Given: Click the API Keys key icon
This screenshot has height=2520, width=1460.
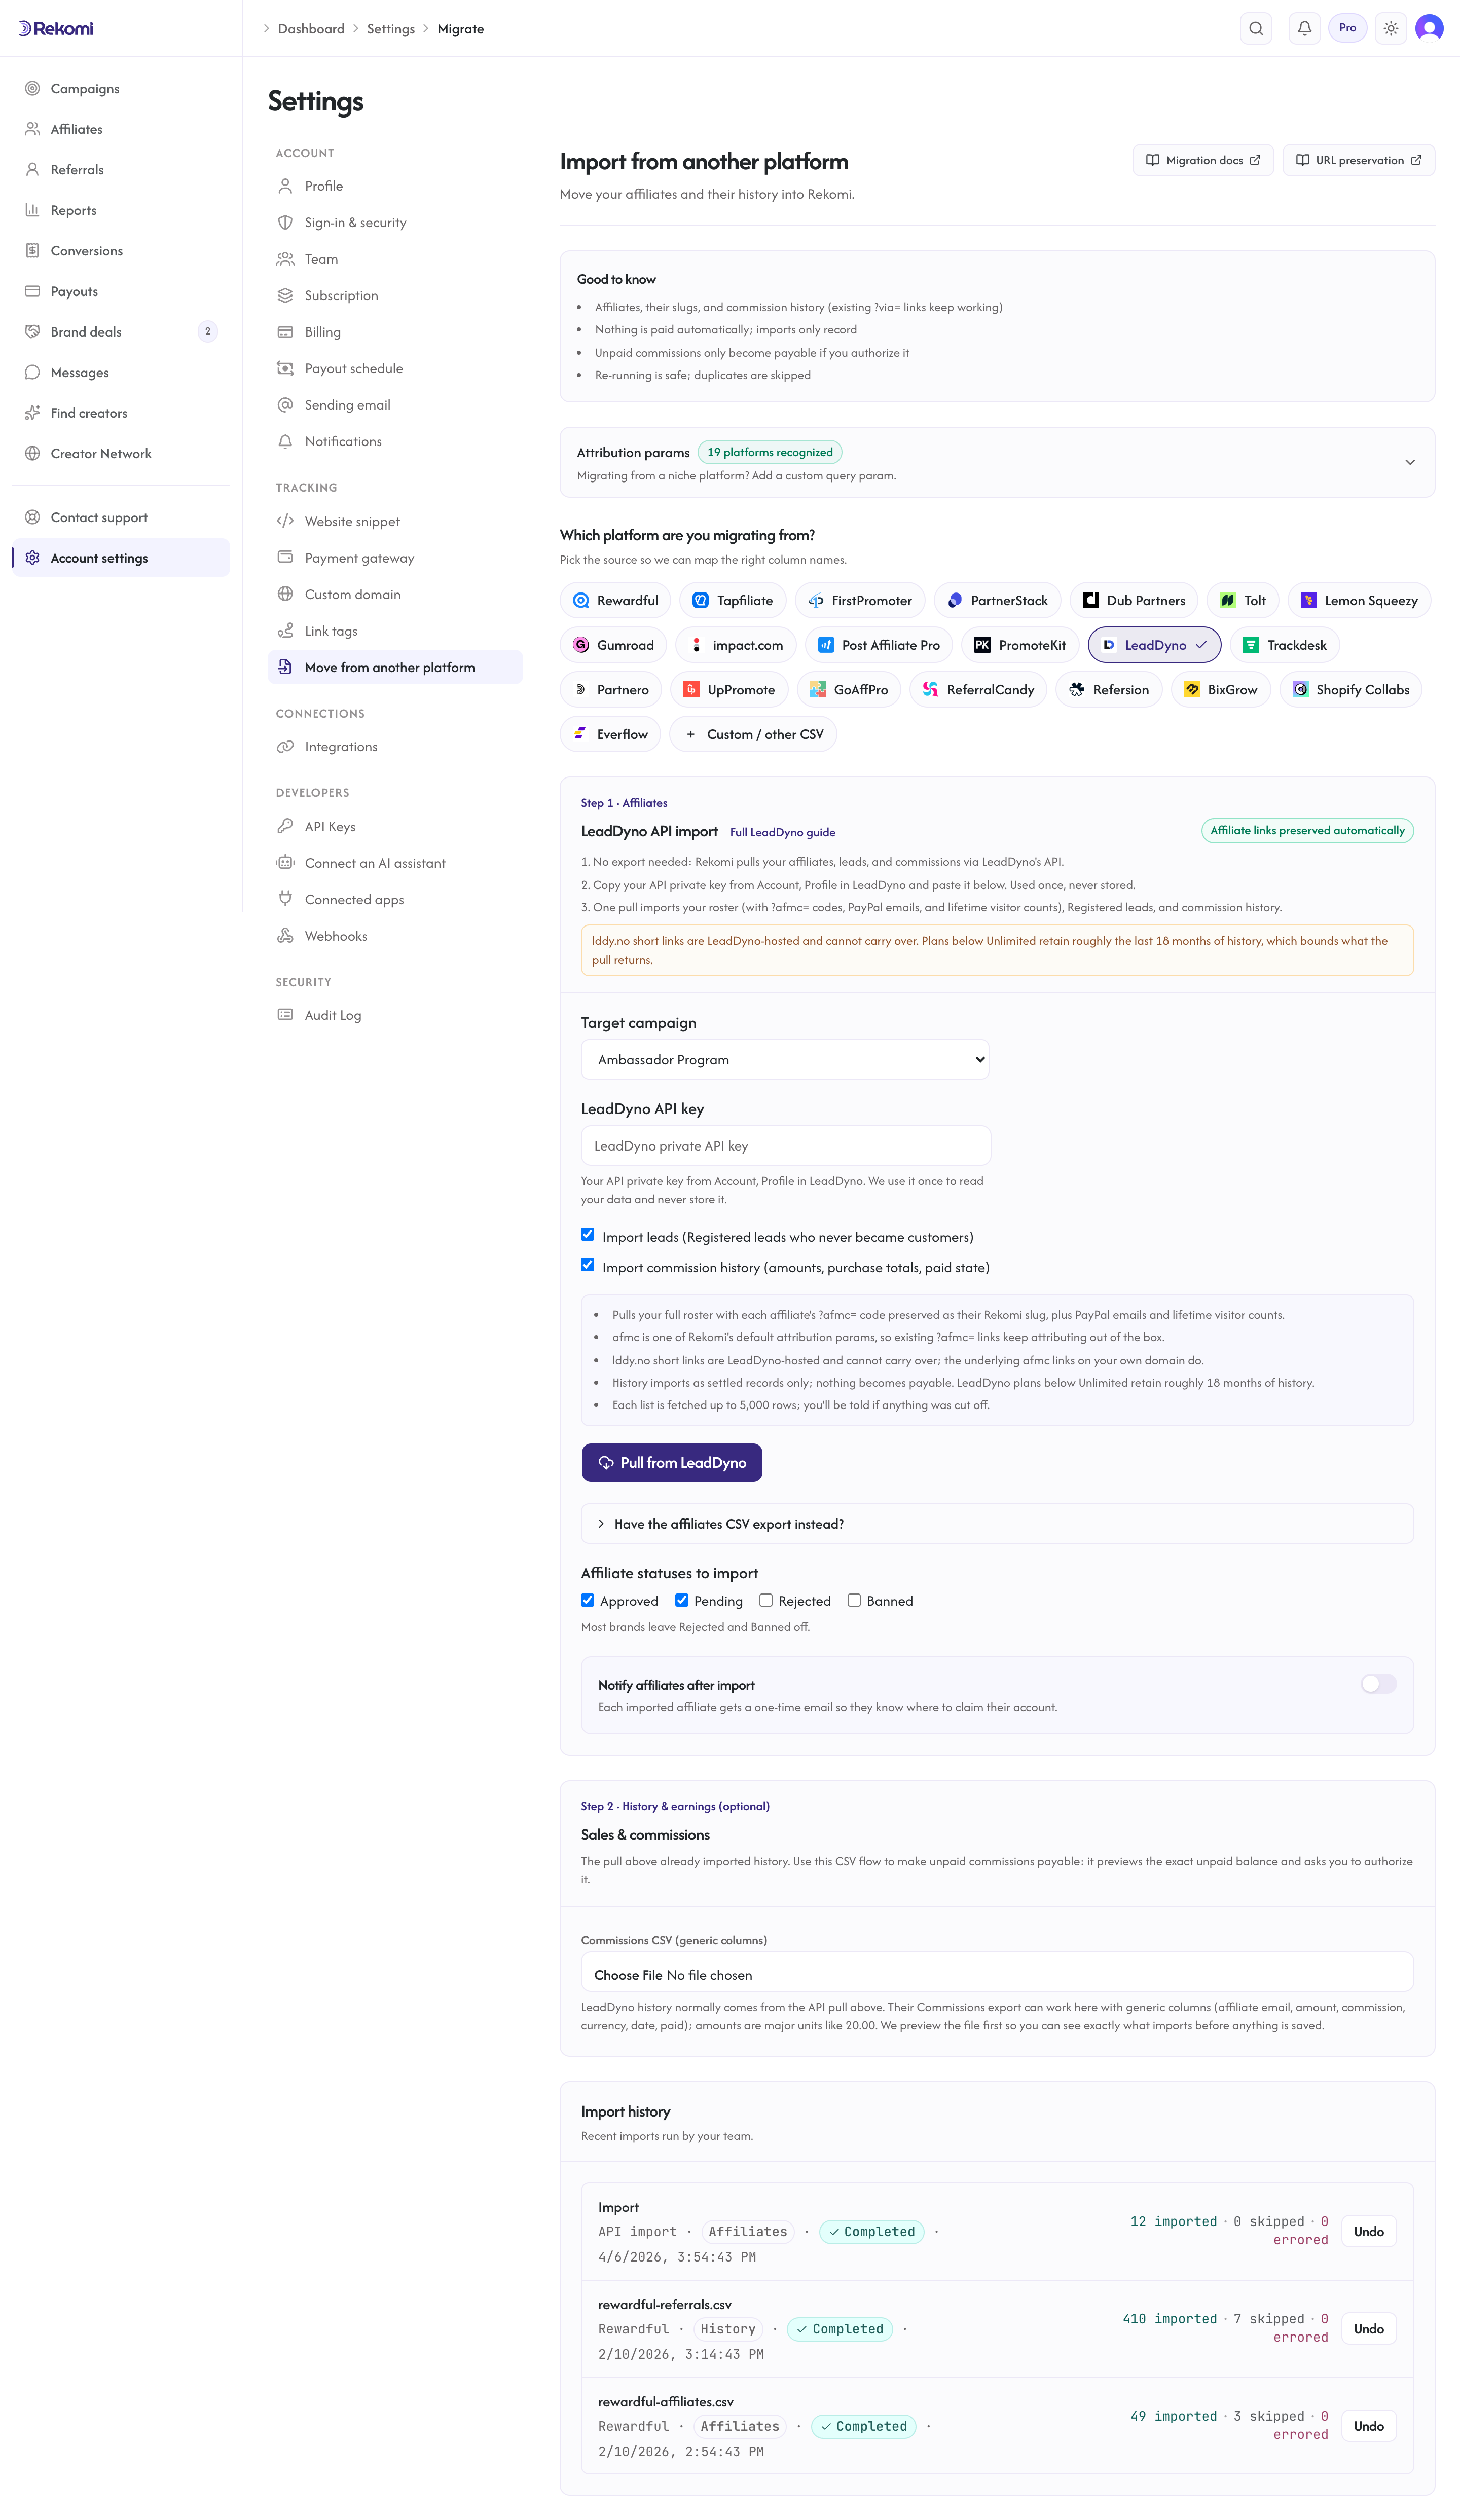Looking at the screenshot, I should pos(285,826).
